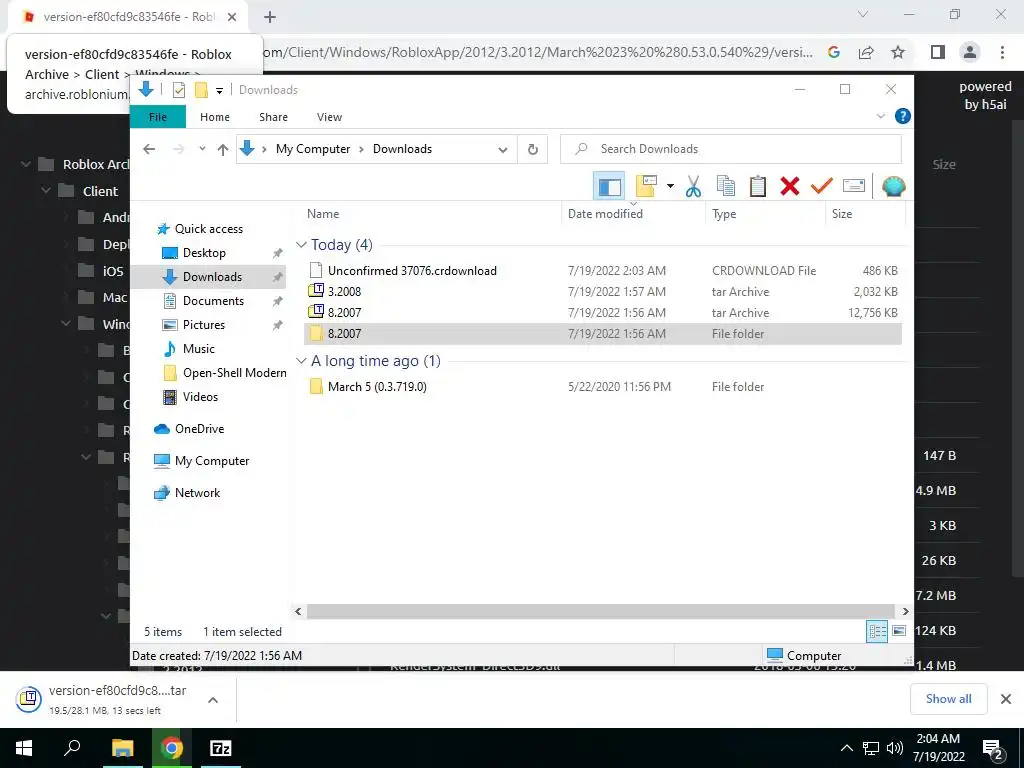
Task: Collapse the A long time ago group
Action: point(301,361)
